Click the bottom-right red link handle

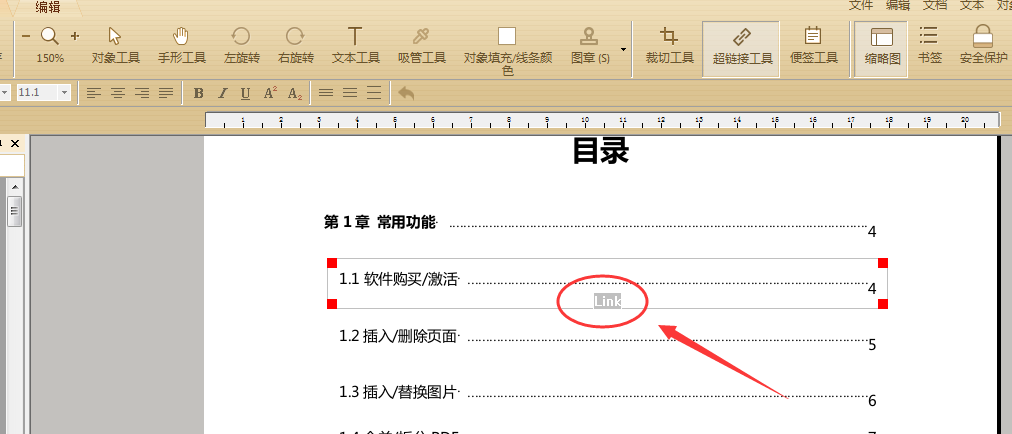[x=883, y=304]
